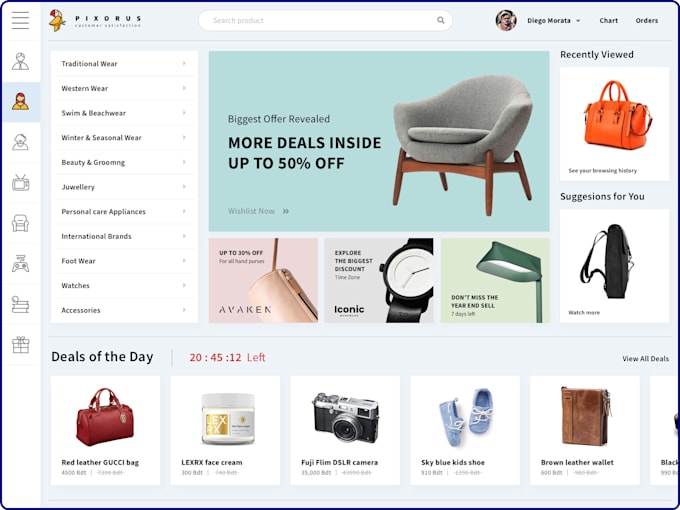Expand the Western Wear arrow

[184, 88]
